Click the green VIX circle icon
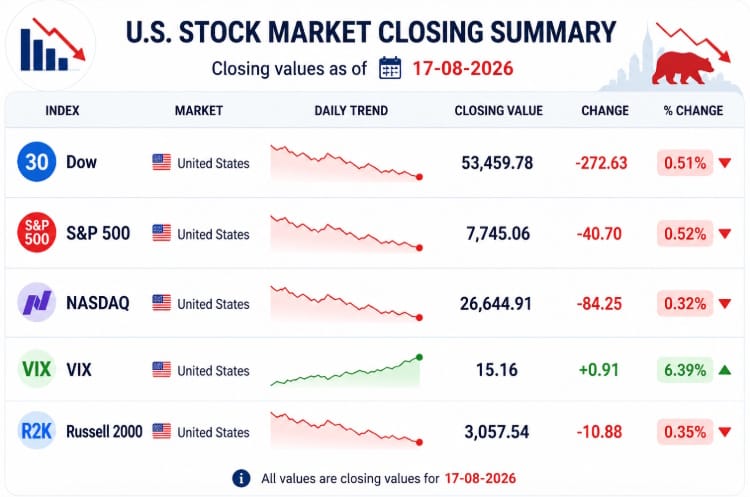This screenshot has height=497, width=750. 36,369
